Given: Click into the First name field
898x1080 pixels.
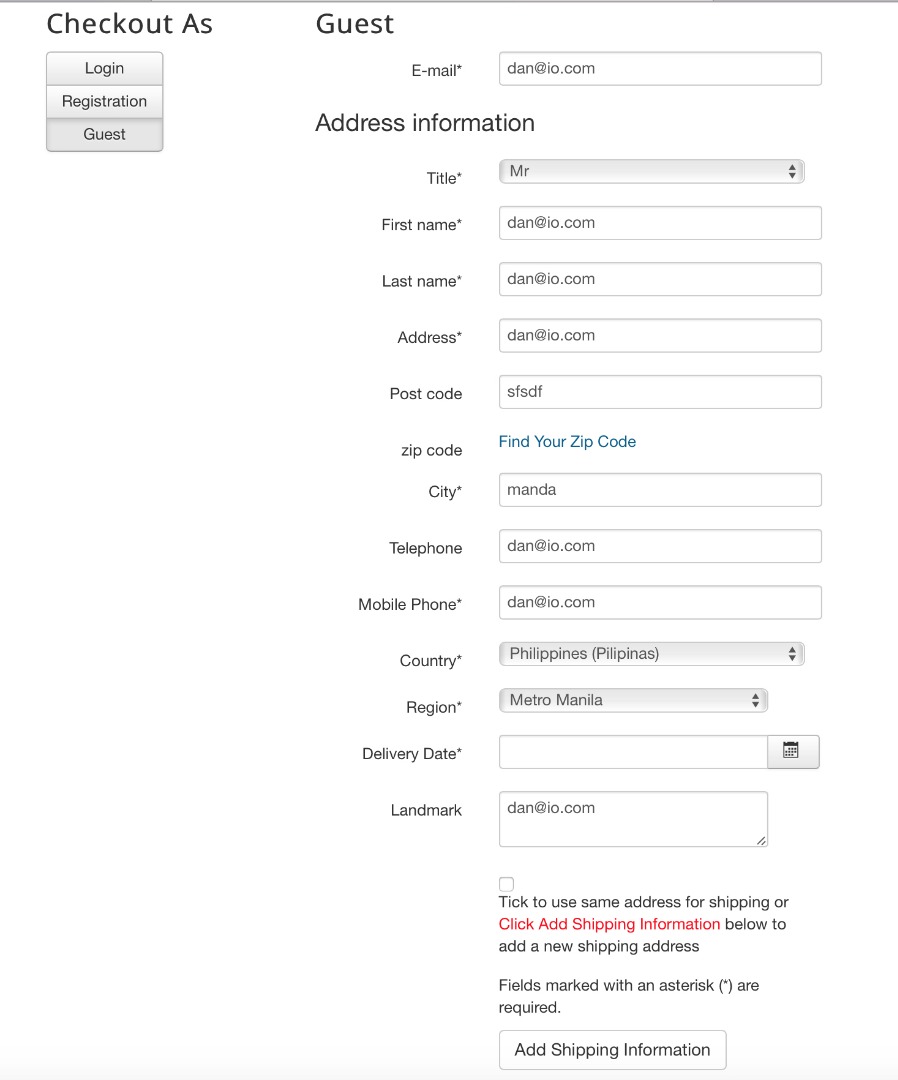Looking at the screenshot, I should point(660,223).
